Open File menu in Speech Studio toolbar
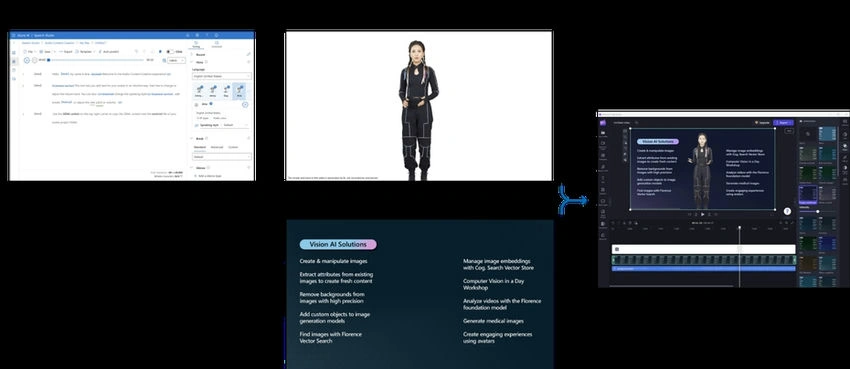The width and height of the screenshot is (850, 369). [x=29, y=51]
